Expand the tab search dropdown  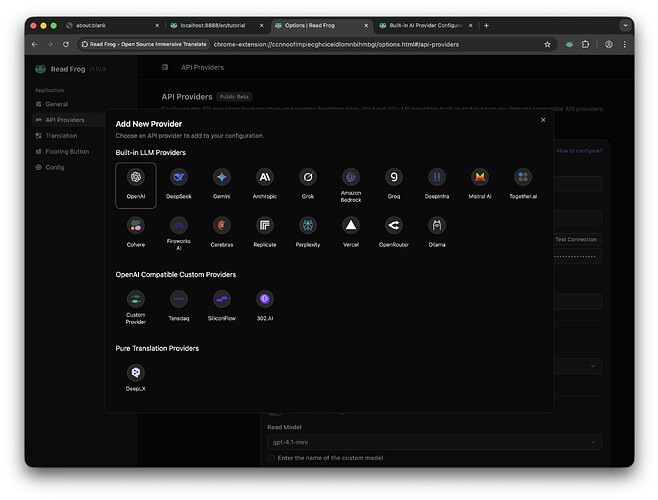625,25
